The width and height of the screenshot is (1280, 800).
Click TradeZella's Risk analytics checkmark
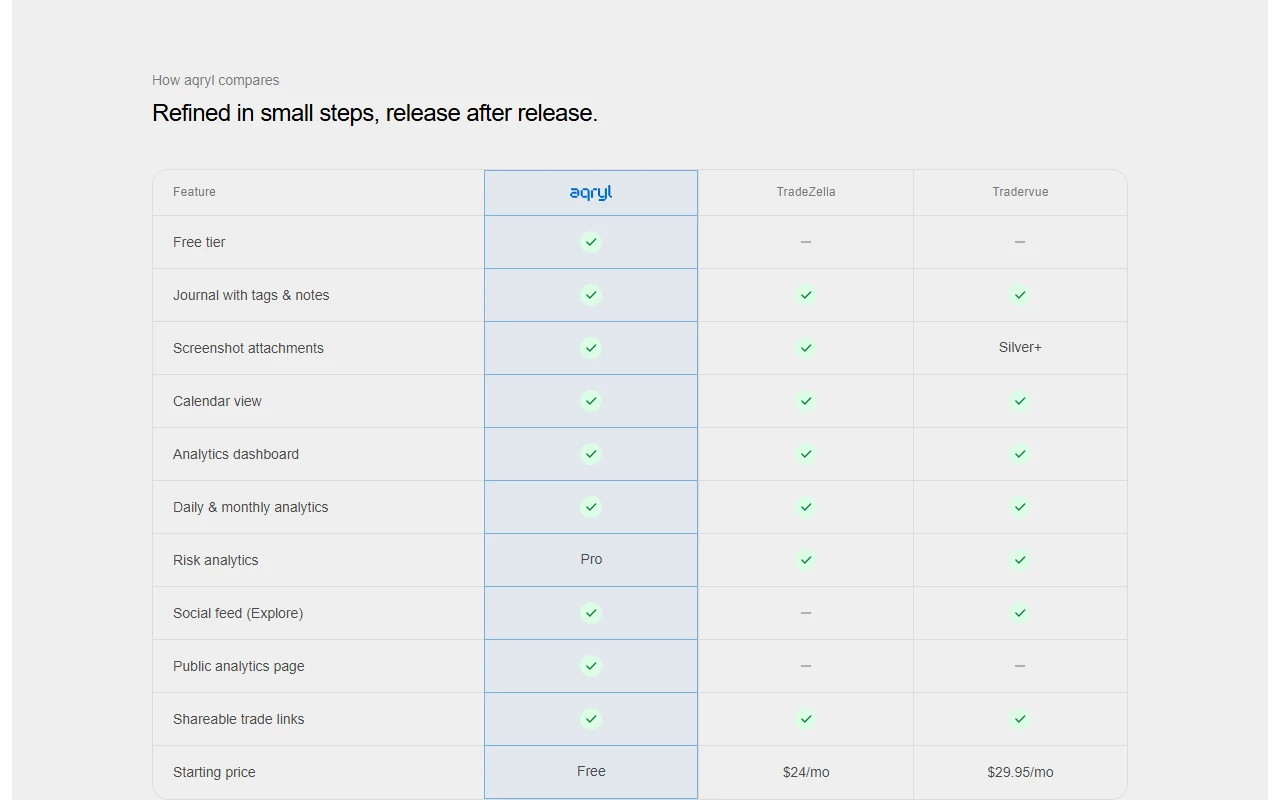[x=806, y=560]
